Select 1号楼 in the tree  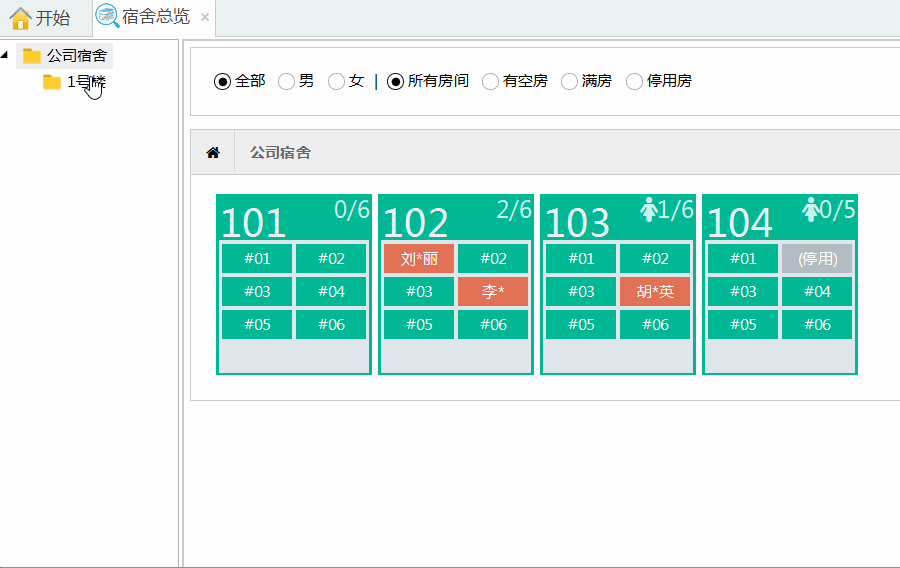pyautogui.click(x=86, y=82)
